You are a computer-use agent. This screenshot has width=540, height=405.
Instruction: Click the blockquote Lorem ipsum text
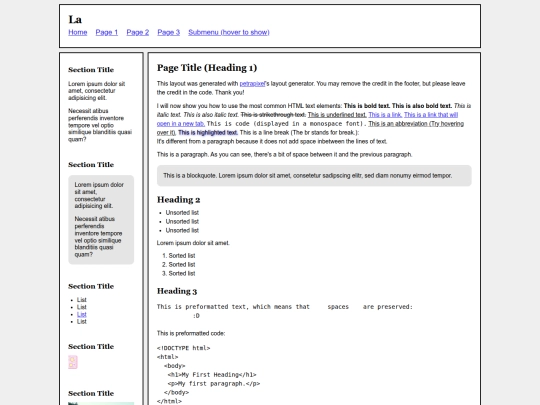coord(308,176)
